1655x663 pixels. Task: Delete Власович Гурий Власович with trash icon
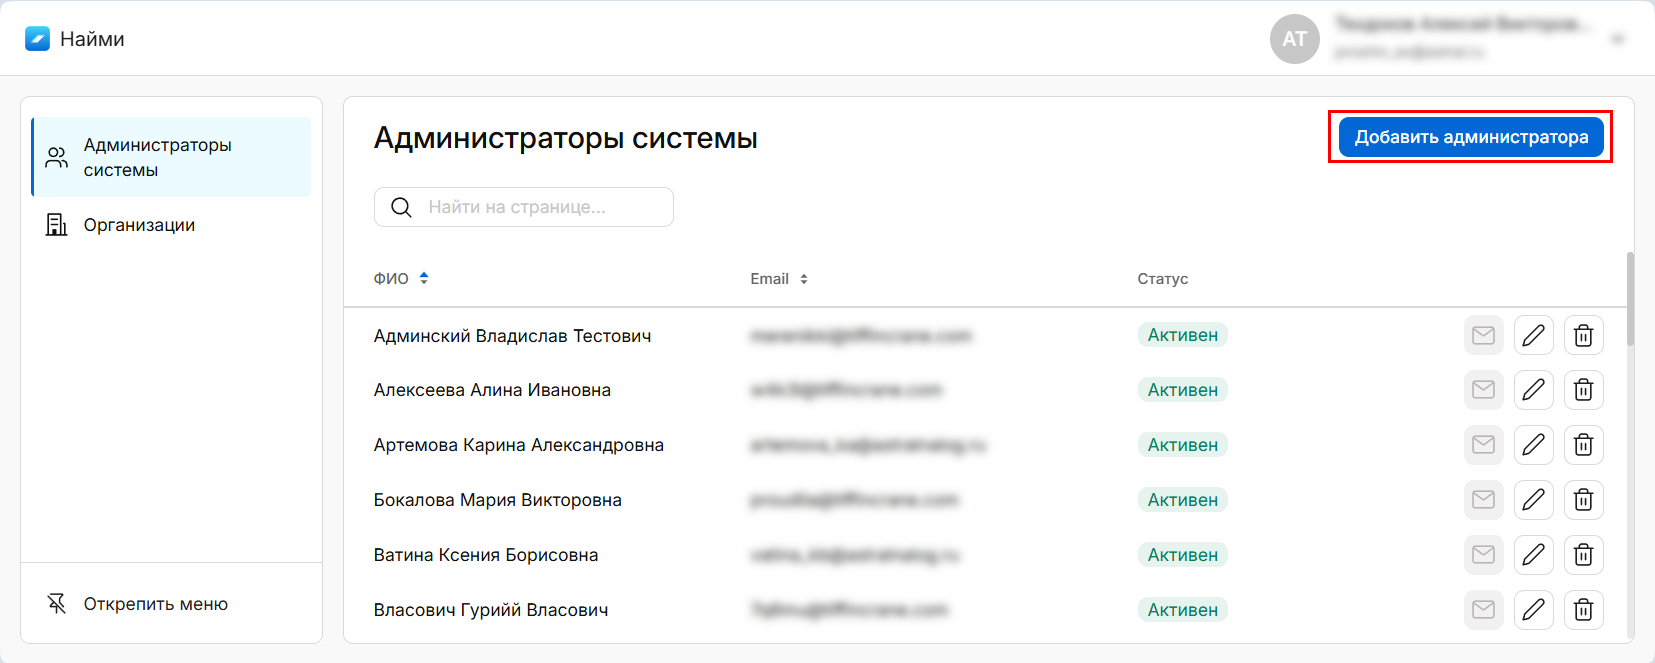[x=1583, y=610]
